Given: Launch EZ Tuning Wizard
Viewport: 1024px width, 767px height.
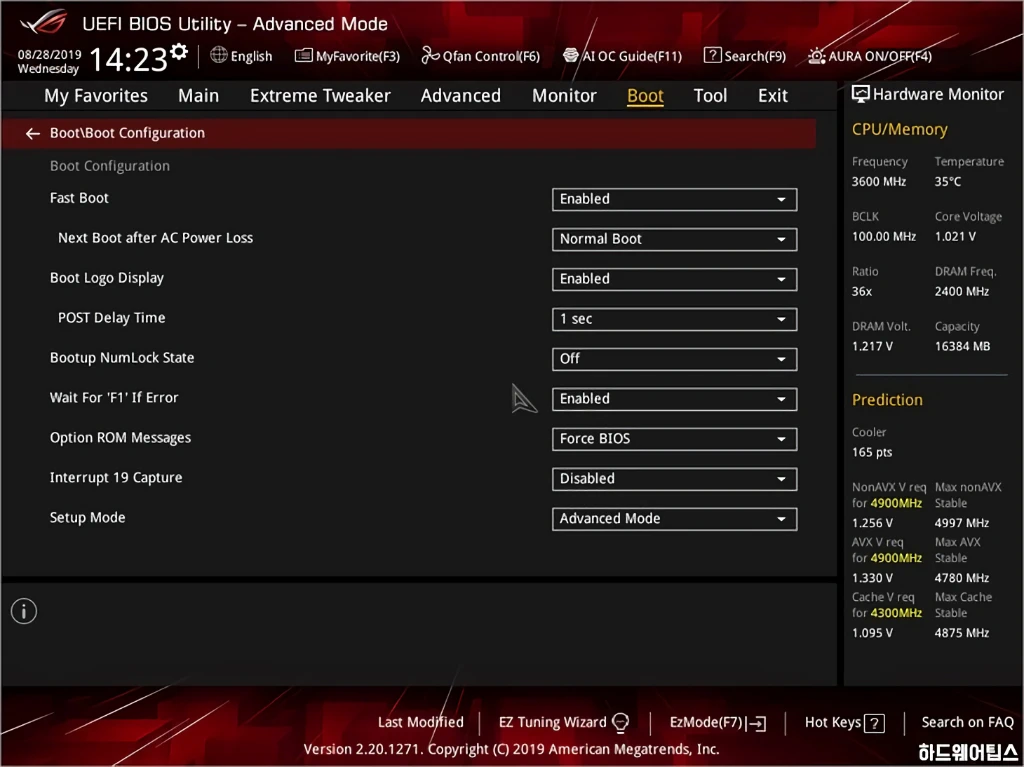Looking at the screenshot, I should coord(564,723).
